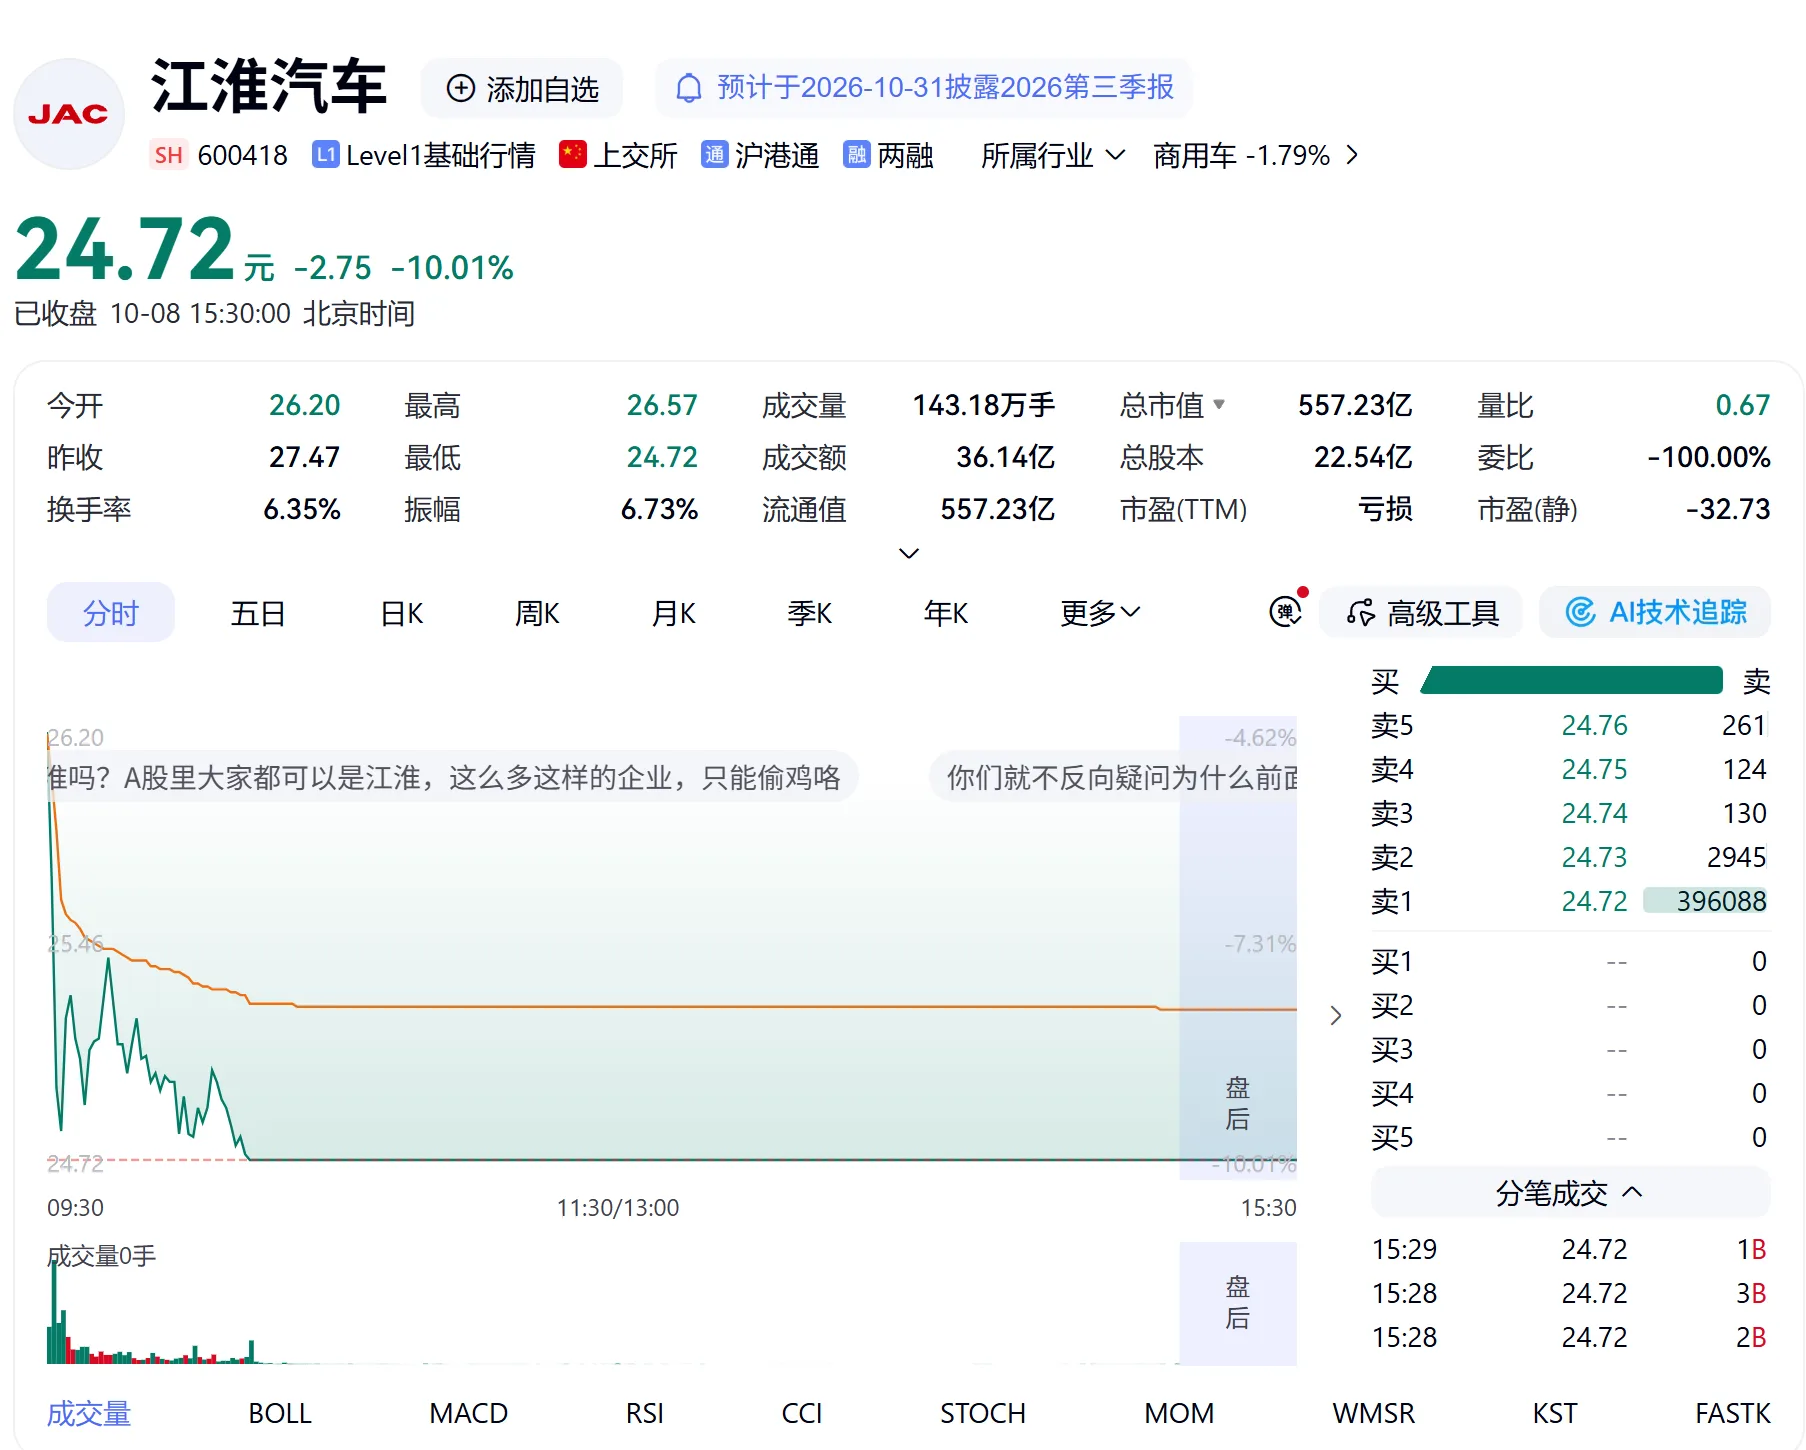Click 卖1 price 24.72 row

click(x=1569, y=901)
